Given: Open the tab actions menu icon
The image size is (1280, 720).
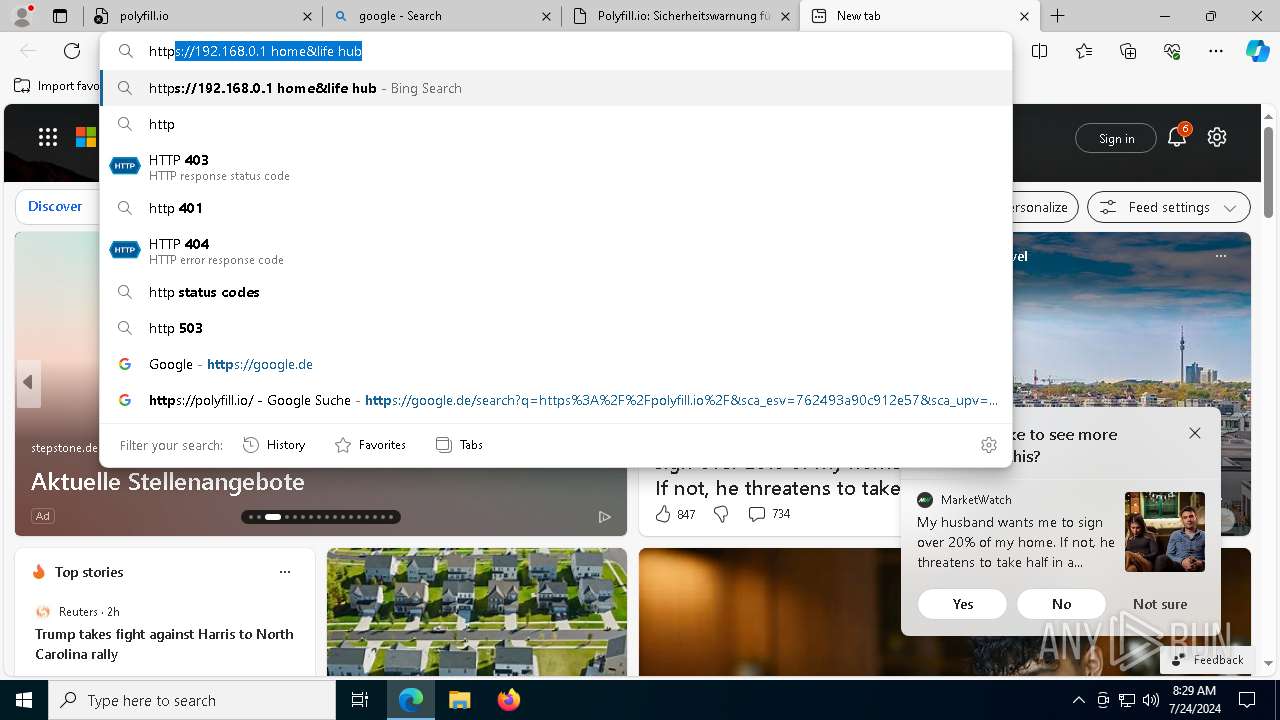Looking at the screenshot, I should coord(60,16).
